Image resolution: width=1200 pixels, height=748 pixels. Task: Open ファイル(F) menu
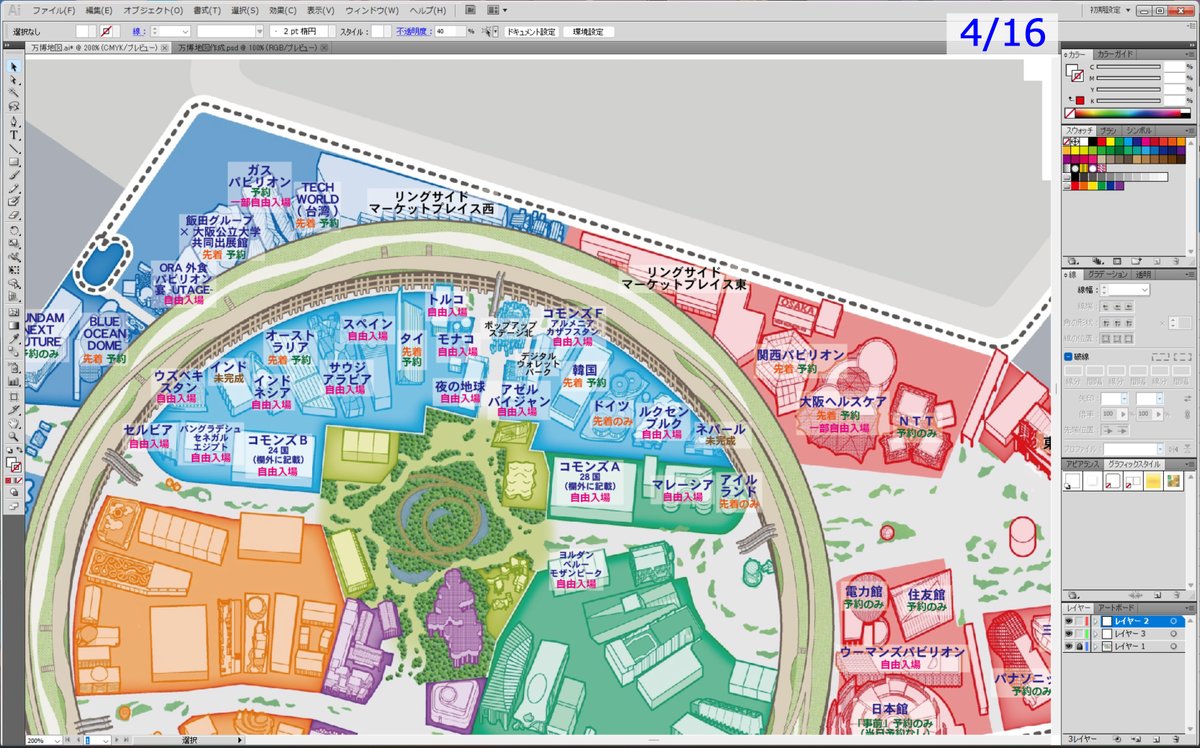tap(54, 9)
